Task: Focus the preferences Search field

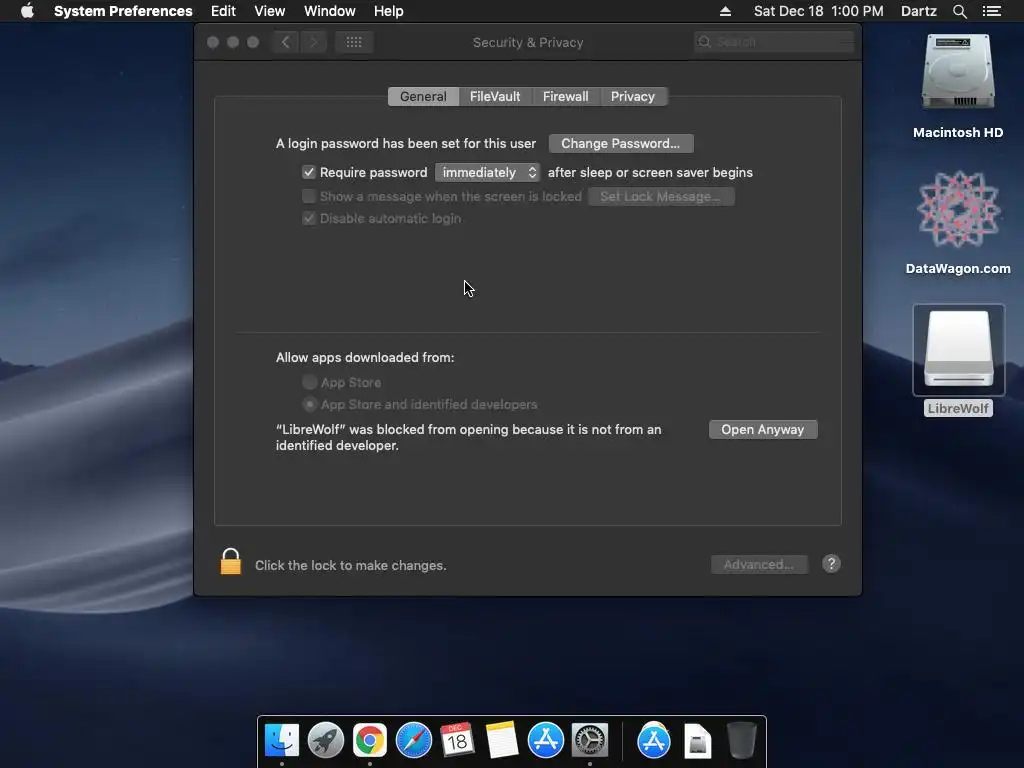Action: 774,42
